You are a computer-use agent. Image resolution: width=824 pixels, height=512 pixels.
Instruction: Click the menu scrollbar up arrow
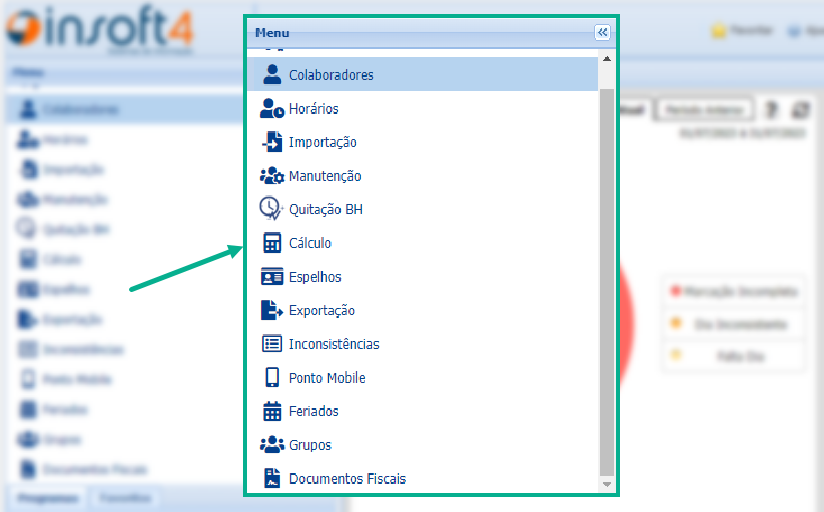[x=606, y=58]
